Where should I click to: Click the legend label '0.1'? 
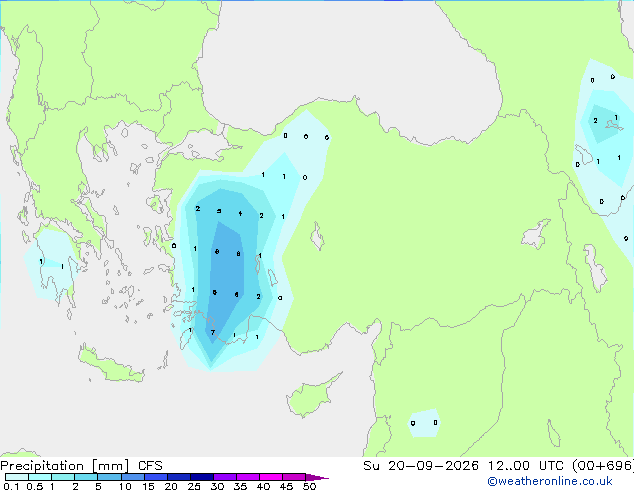coord(11,486)
